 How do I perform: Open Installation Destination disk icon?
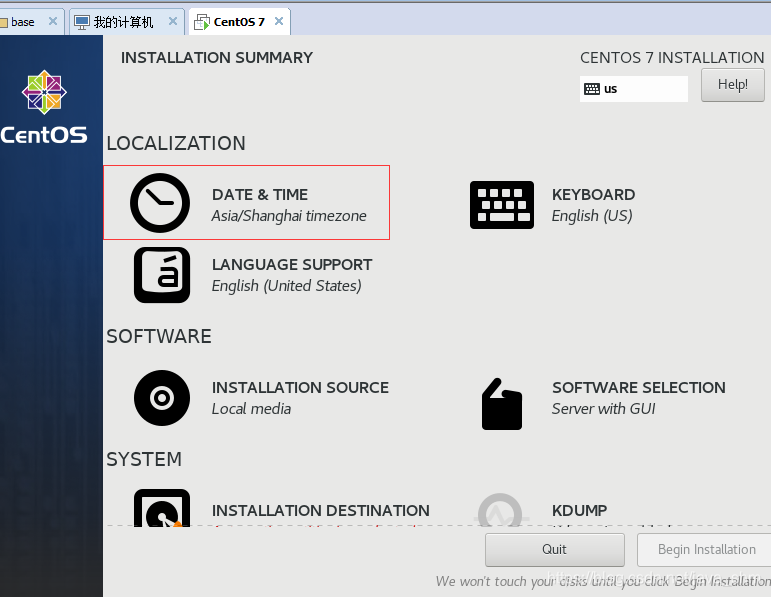click(162, 507)
